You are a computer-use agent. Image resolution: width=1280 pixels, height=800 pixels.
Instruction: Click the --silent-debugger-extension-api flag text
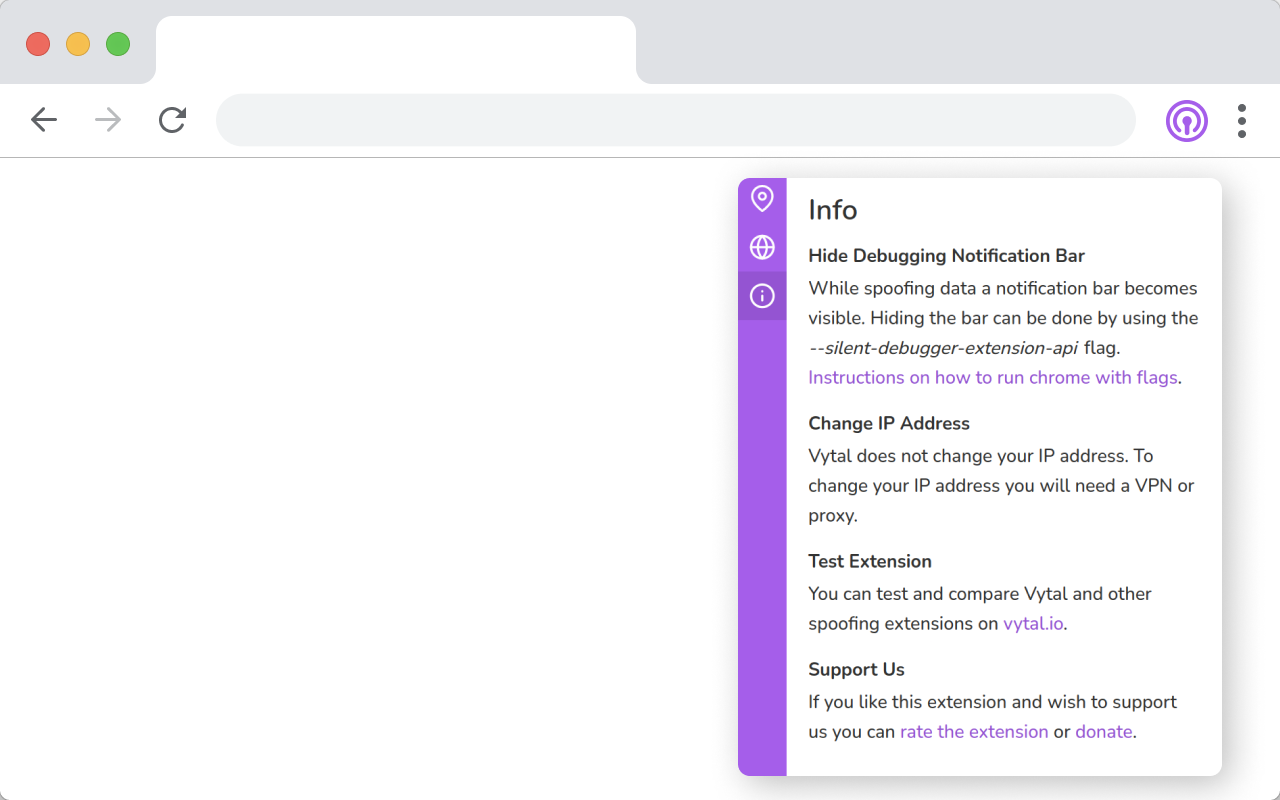coord(943,348)
